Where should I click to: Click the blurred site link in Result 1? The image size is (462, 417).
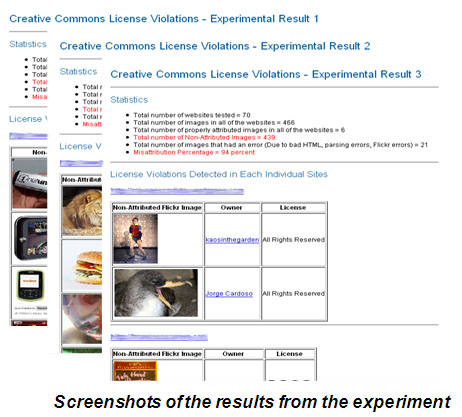(x=28, y=136)
